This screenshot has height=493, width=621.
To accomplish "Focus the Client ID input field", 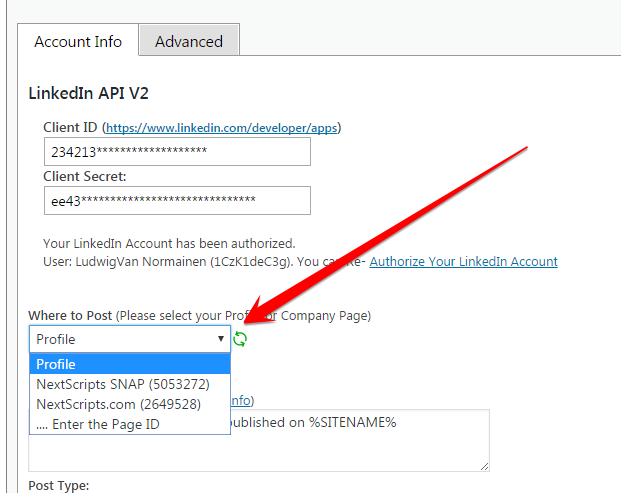I will pos(177,152).
